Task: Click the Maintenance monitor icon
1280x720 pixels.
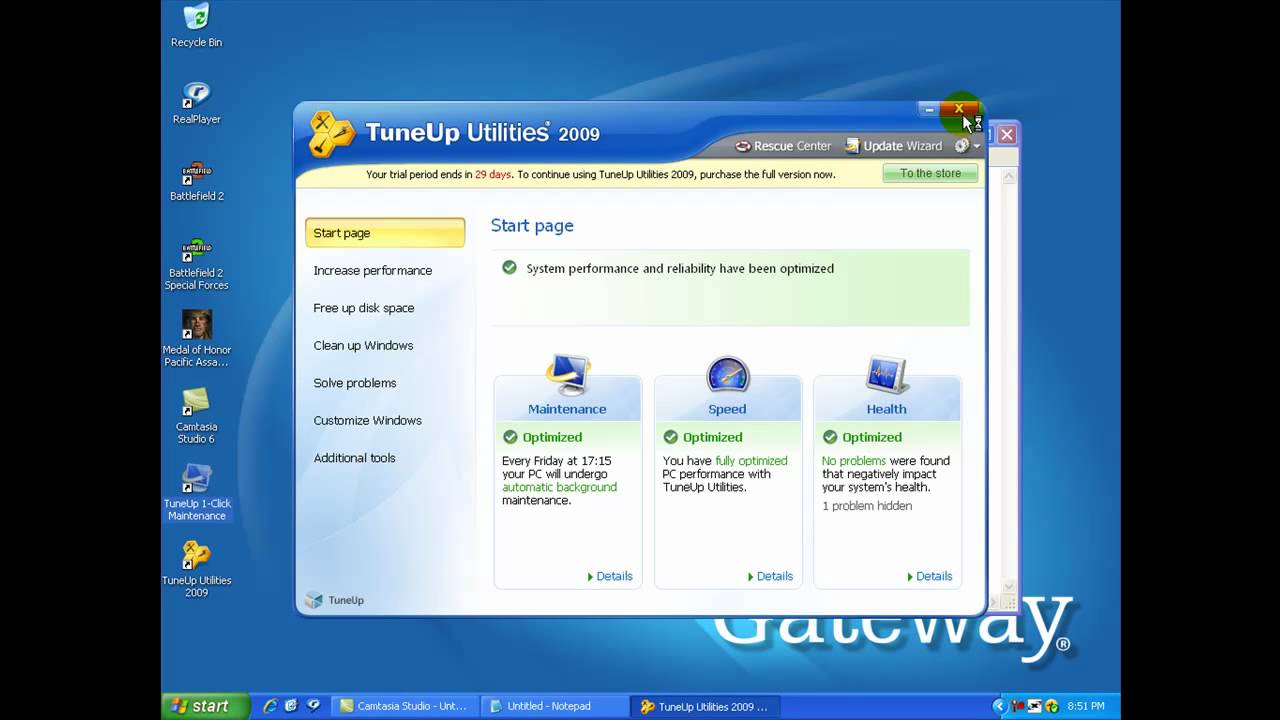Action: point(567,374)
